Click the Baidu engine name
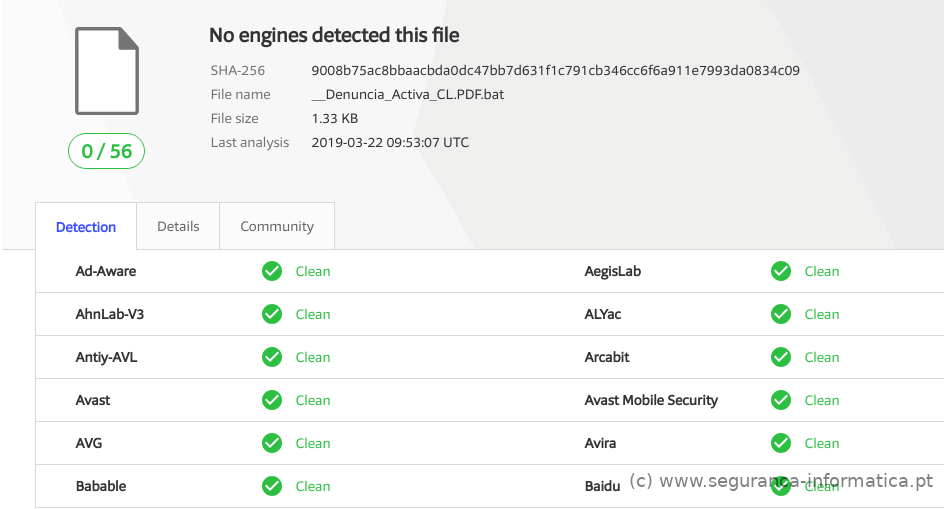Image resolution: width=944 pixels, height=509 pixels. tap(602, 486)
